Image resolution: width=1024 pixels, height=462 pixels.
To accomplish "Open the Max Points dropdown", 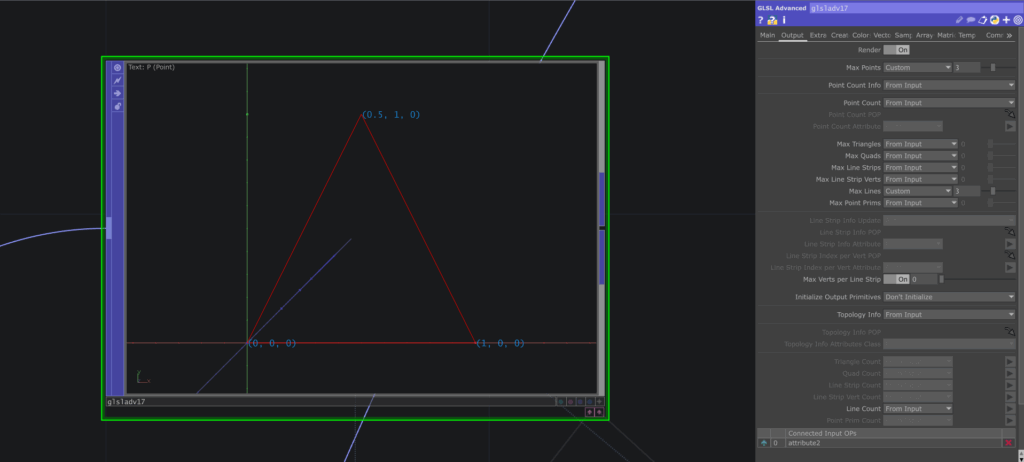I will click(x=917, y=68).
